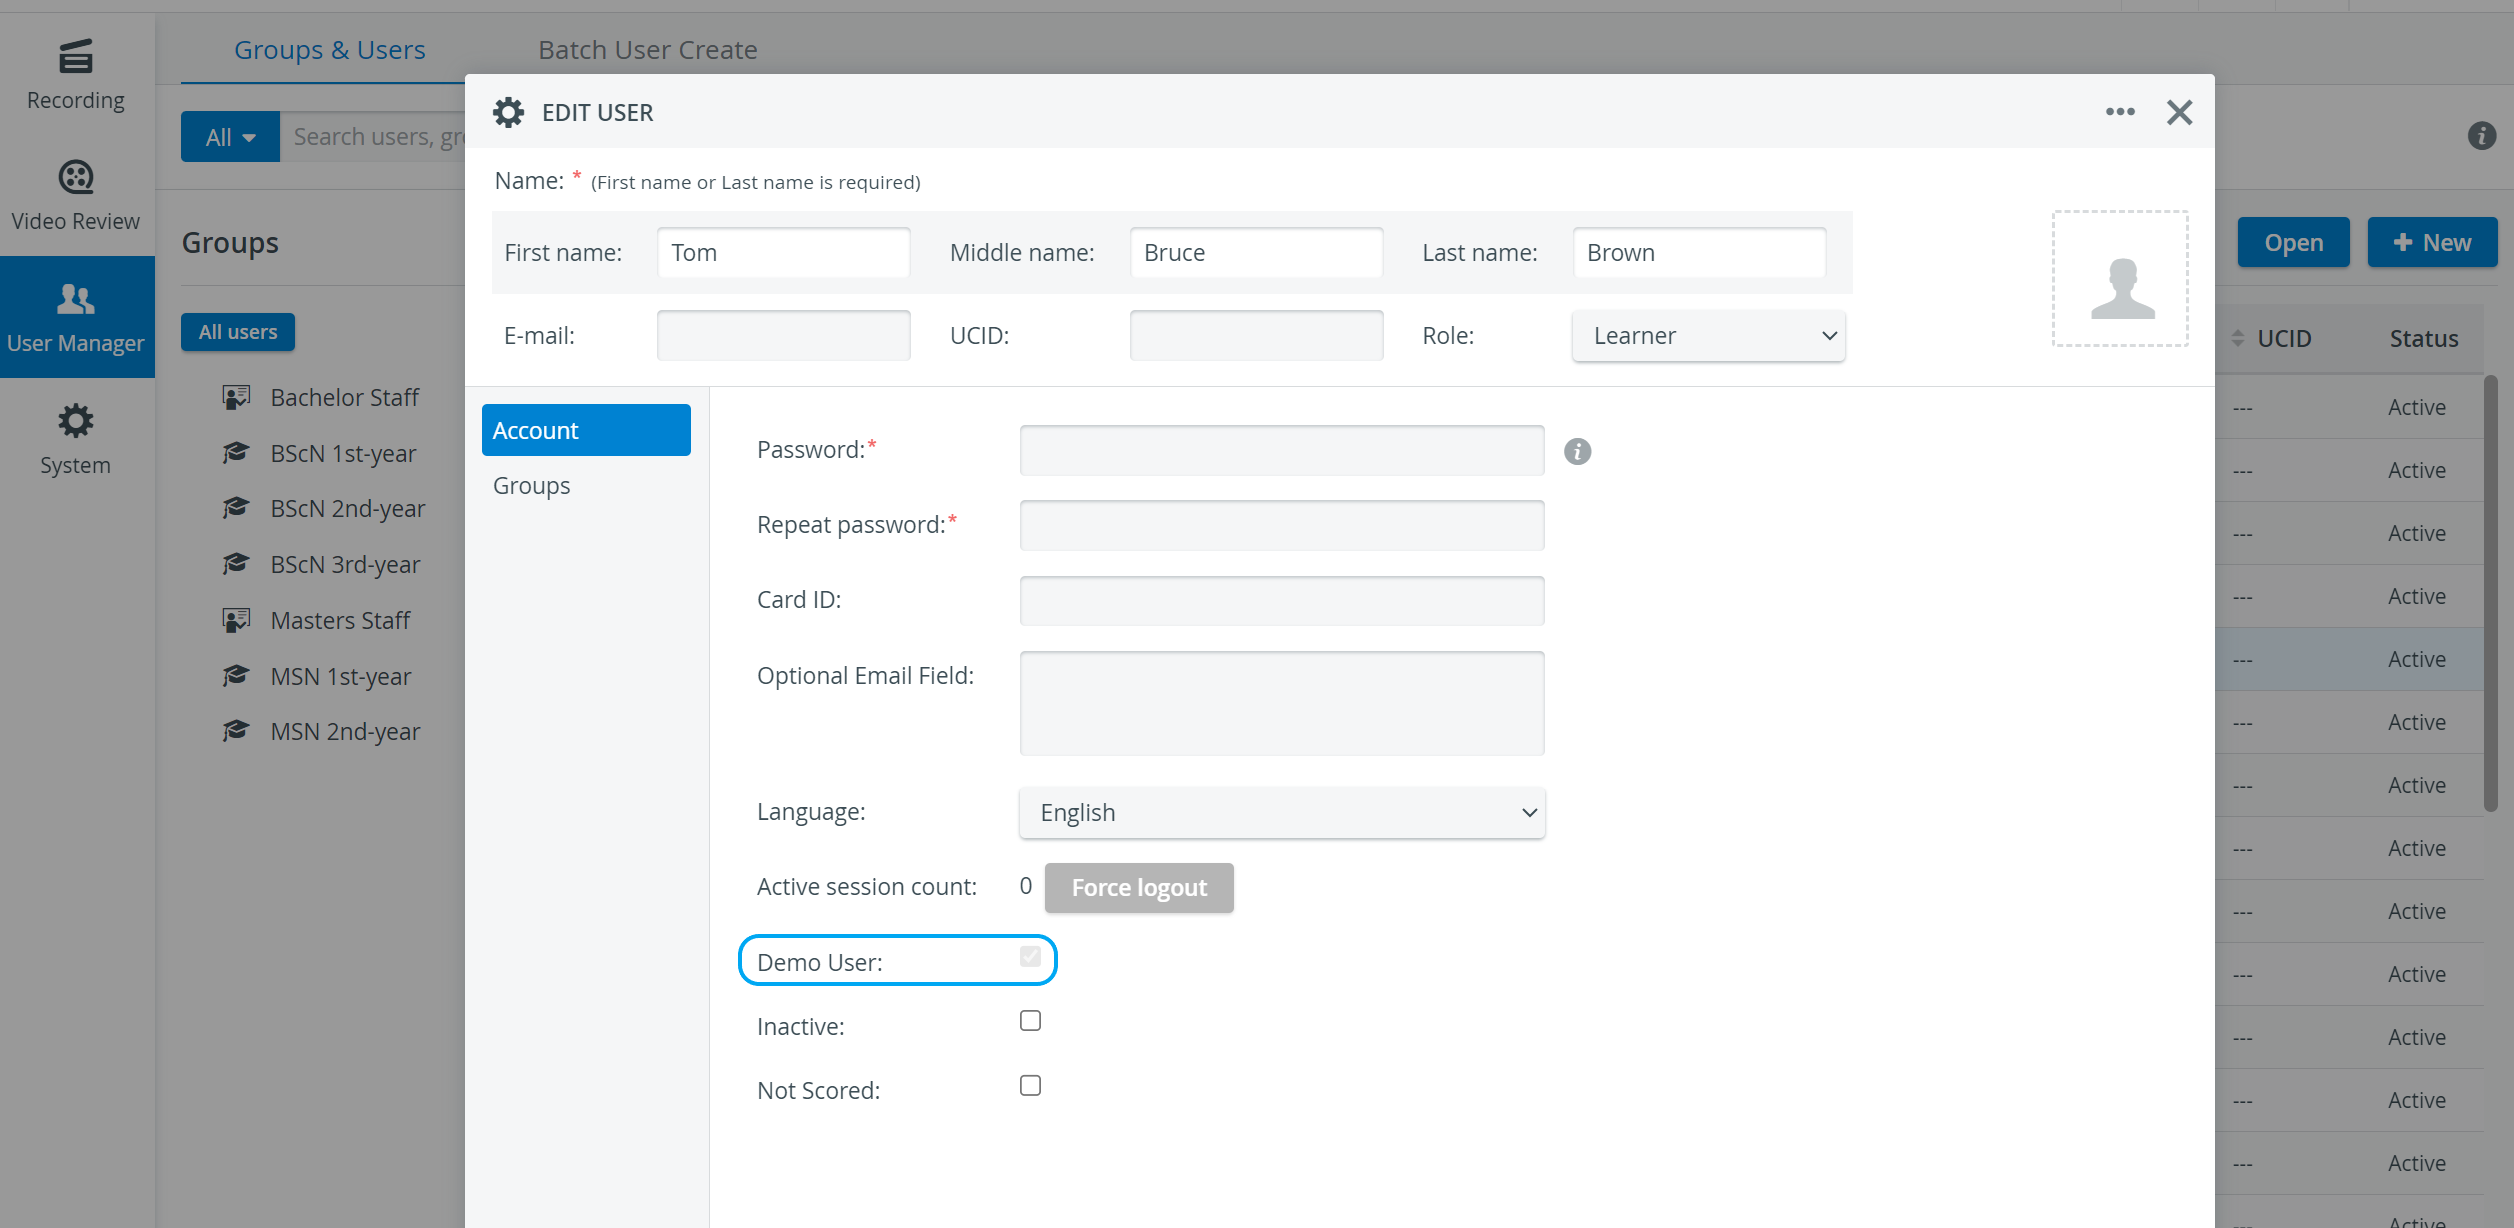Enable the Not Scored checkbox
Screen dimensions: 2514x1228
point(1030,1086)
